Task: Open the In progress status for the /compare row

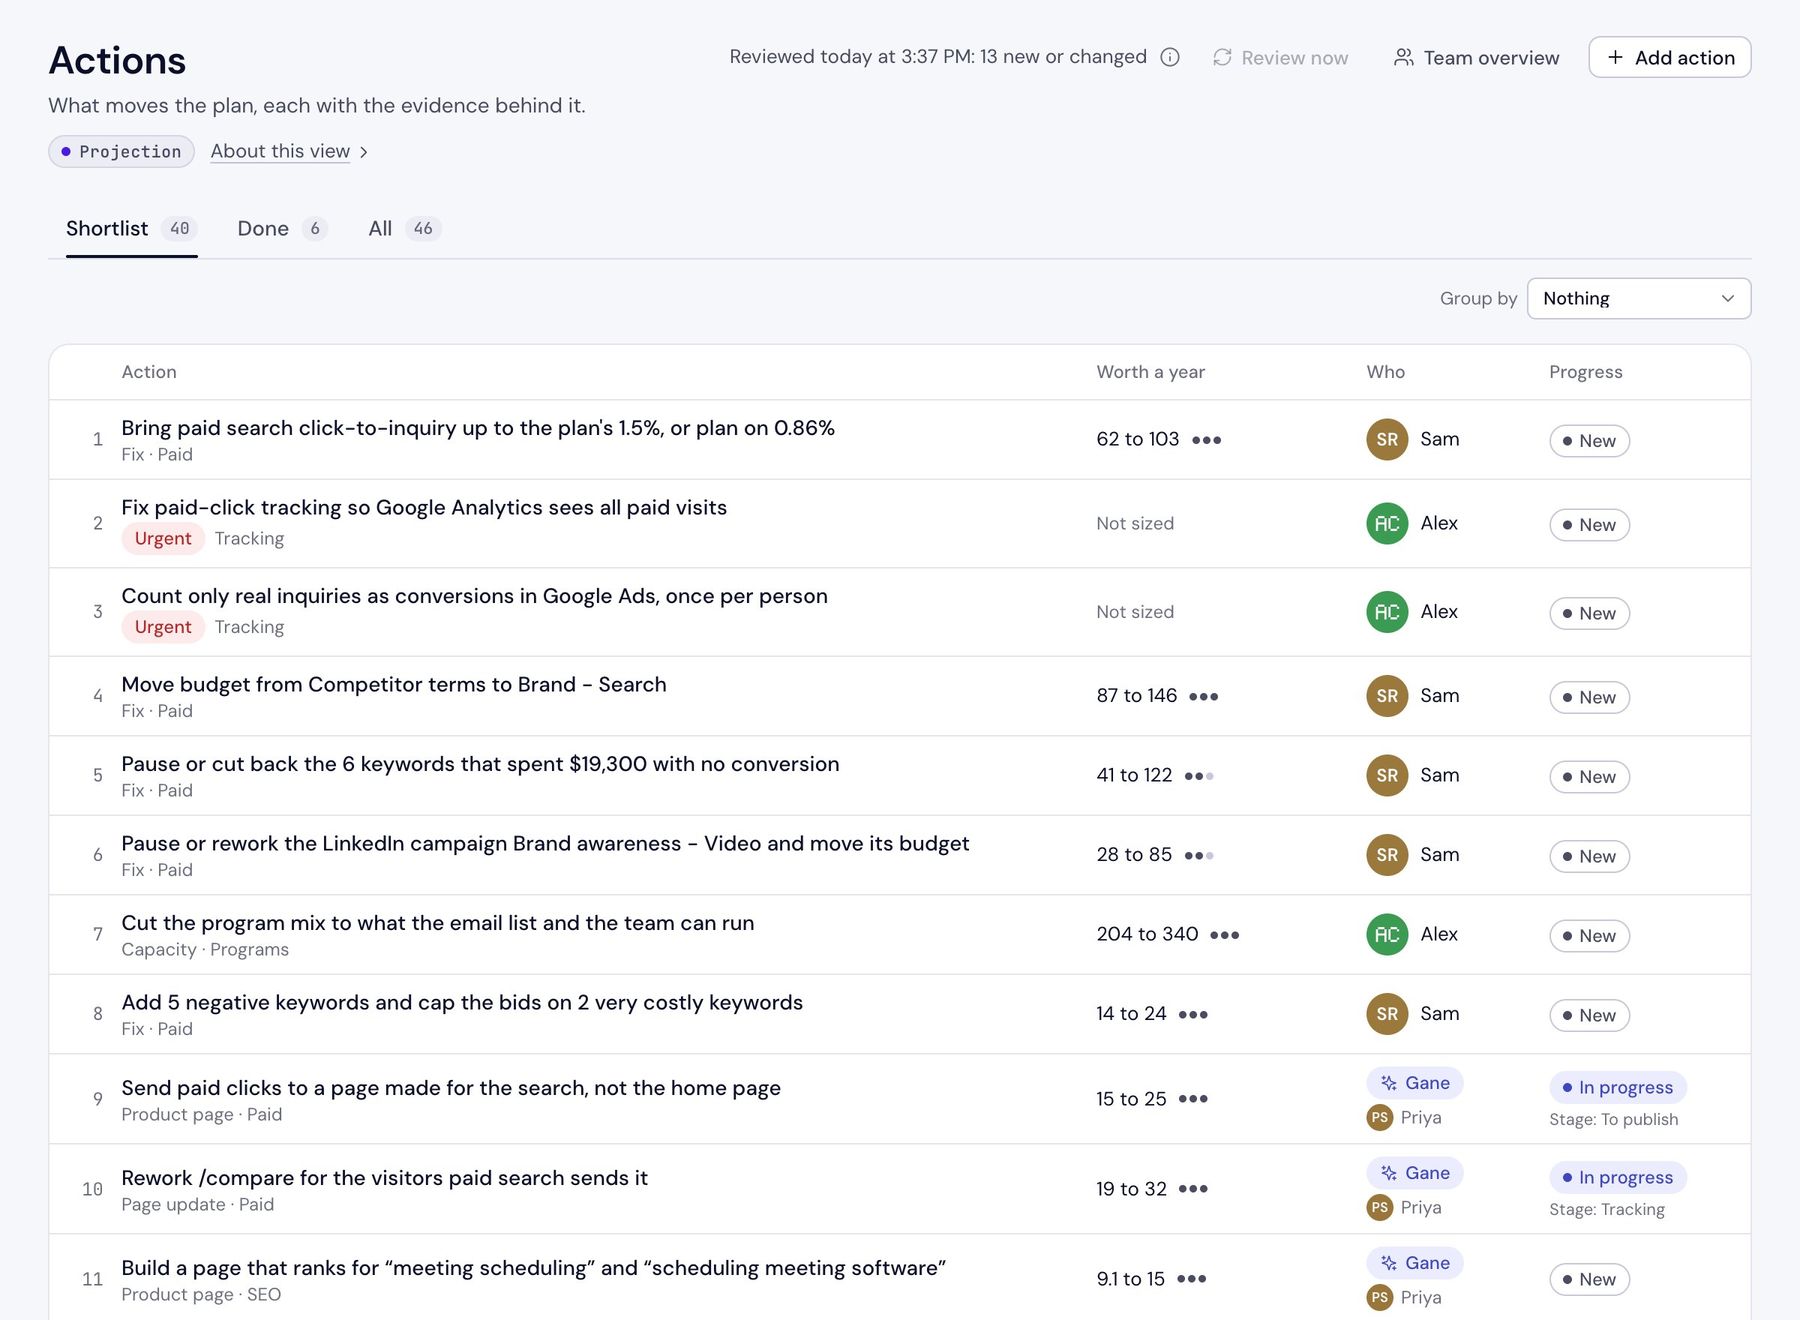Action: point(1617,1177)
